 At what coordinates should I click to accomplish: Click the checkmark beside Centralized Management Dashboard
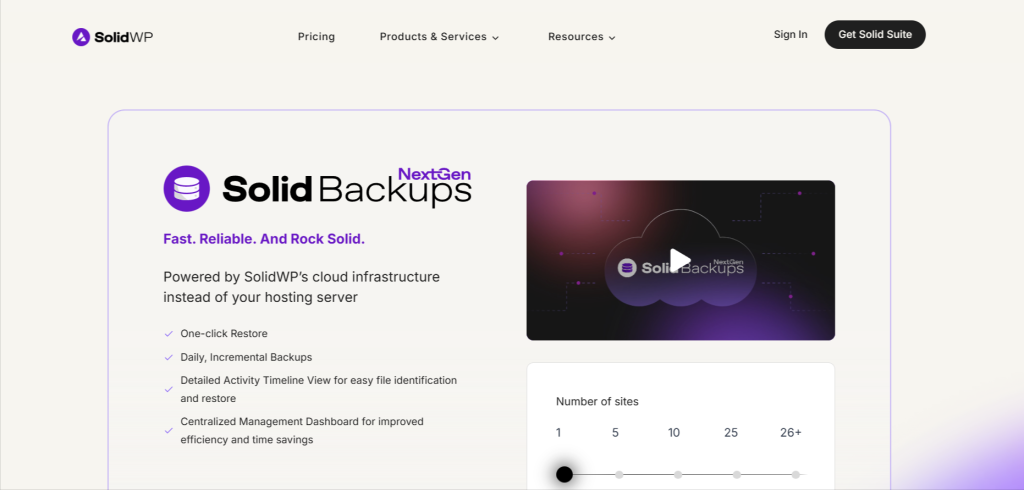(168, 431)
